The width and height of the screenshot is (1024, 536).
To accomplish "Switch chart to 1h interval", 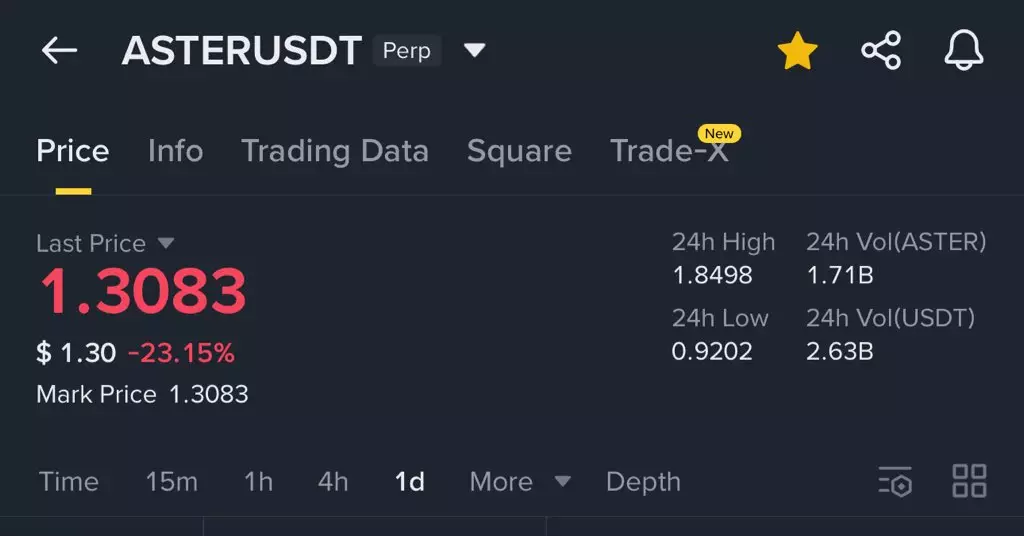I will click(258, 482).
